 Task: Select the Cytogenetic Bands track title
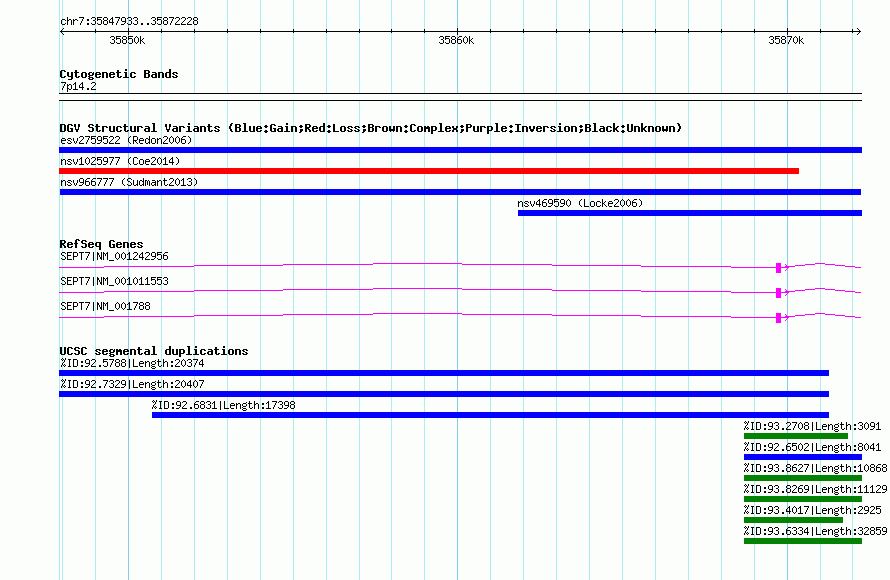[x=119, y=74]
